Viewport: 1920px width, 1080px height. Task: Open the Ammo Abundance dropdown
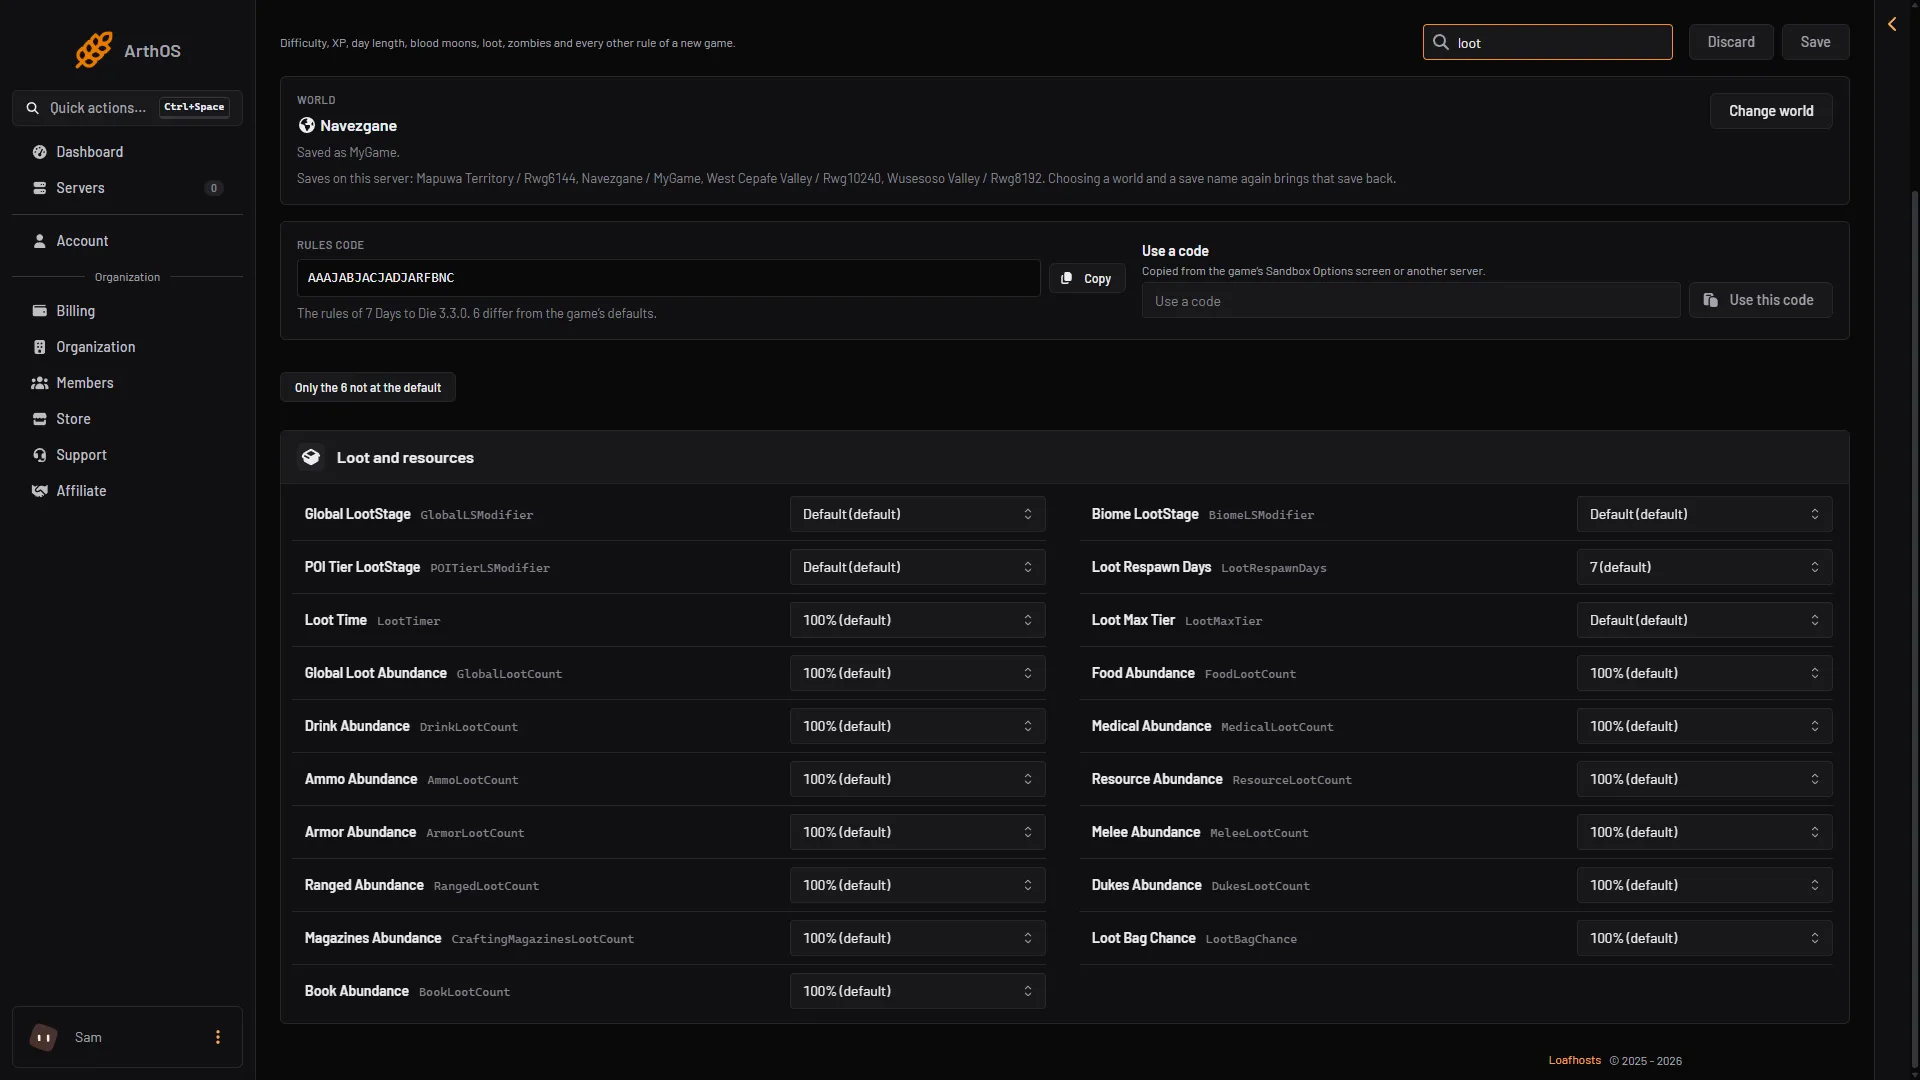point(918,779)
